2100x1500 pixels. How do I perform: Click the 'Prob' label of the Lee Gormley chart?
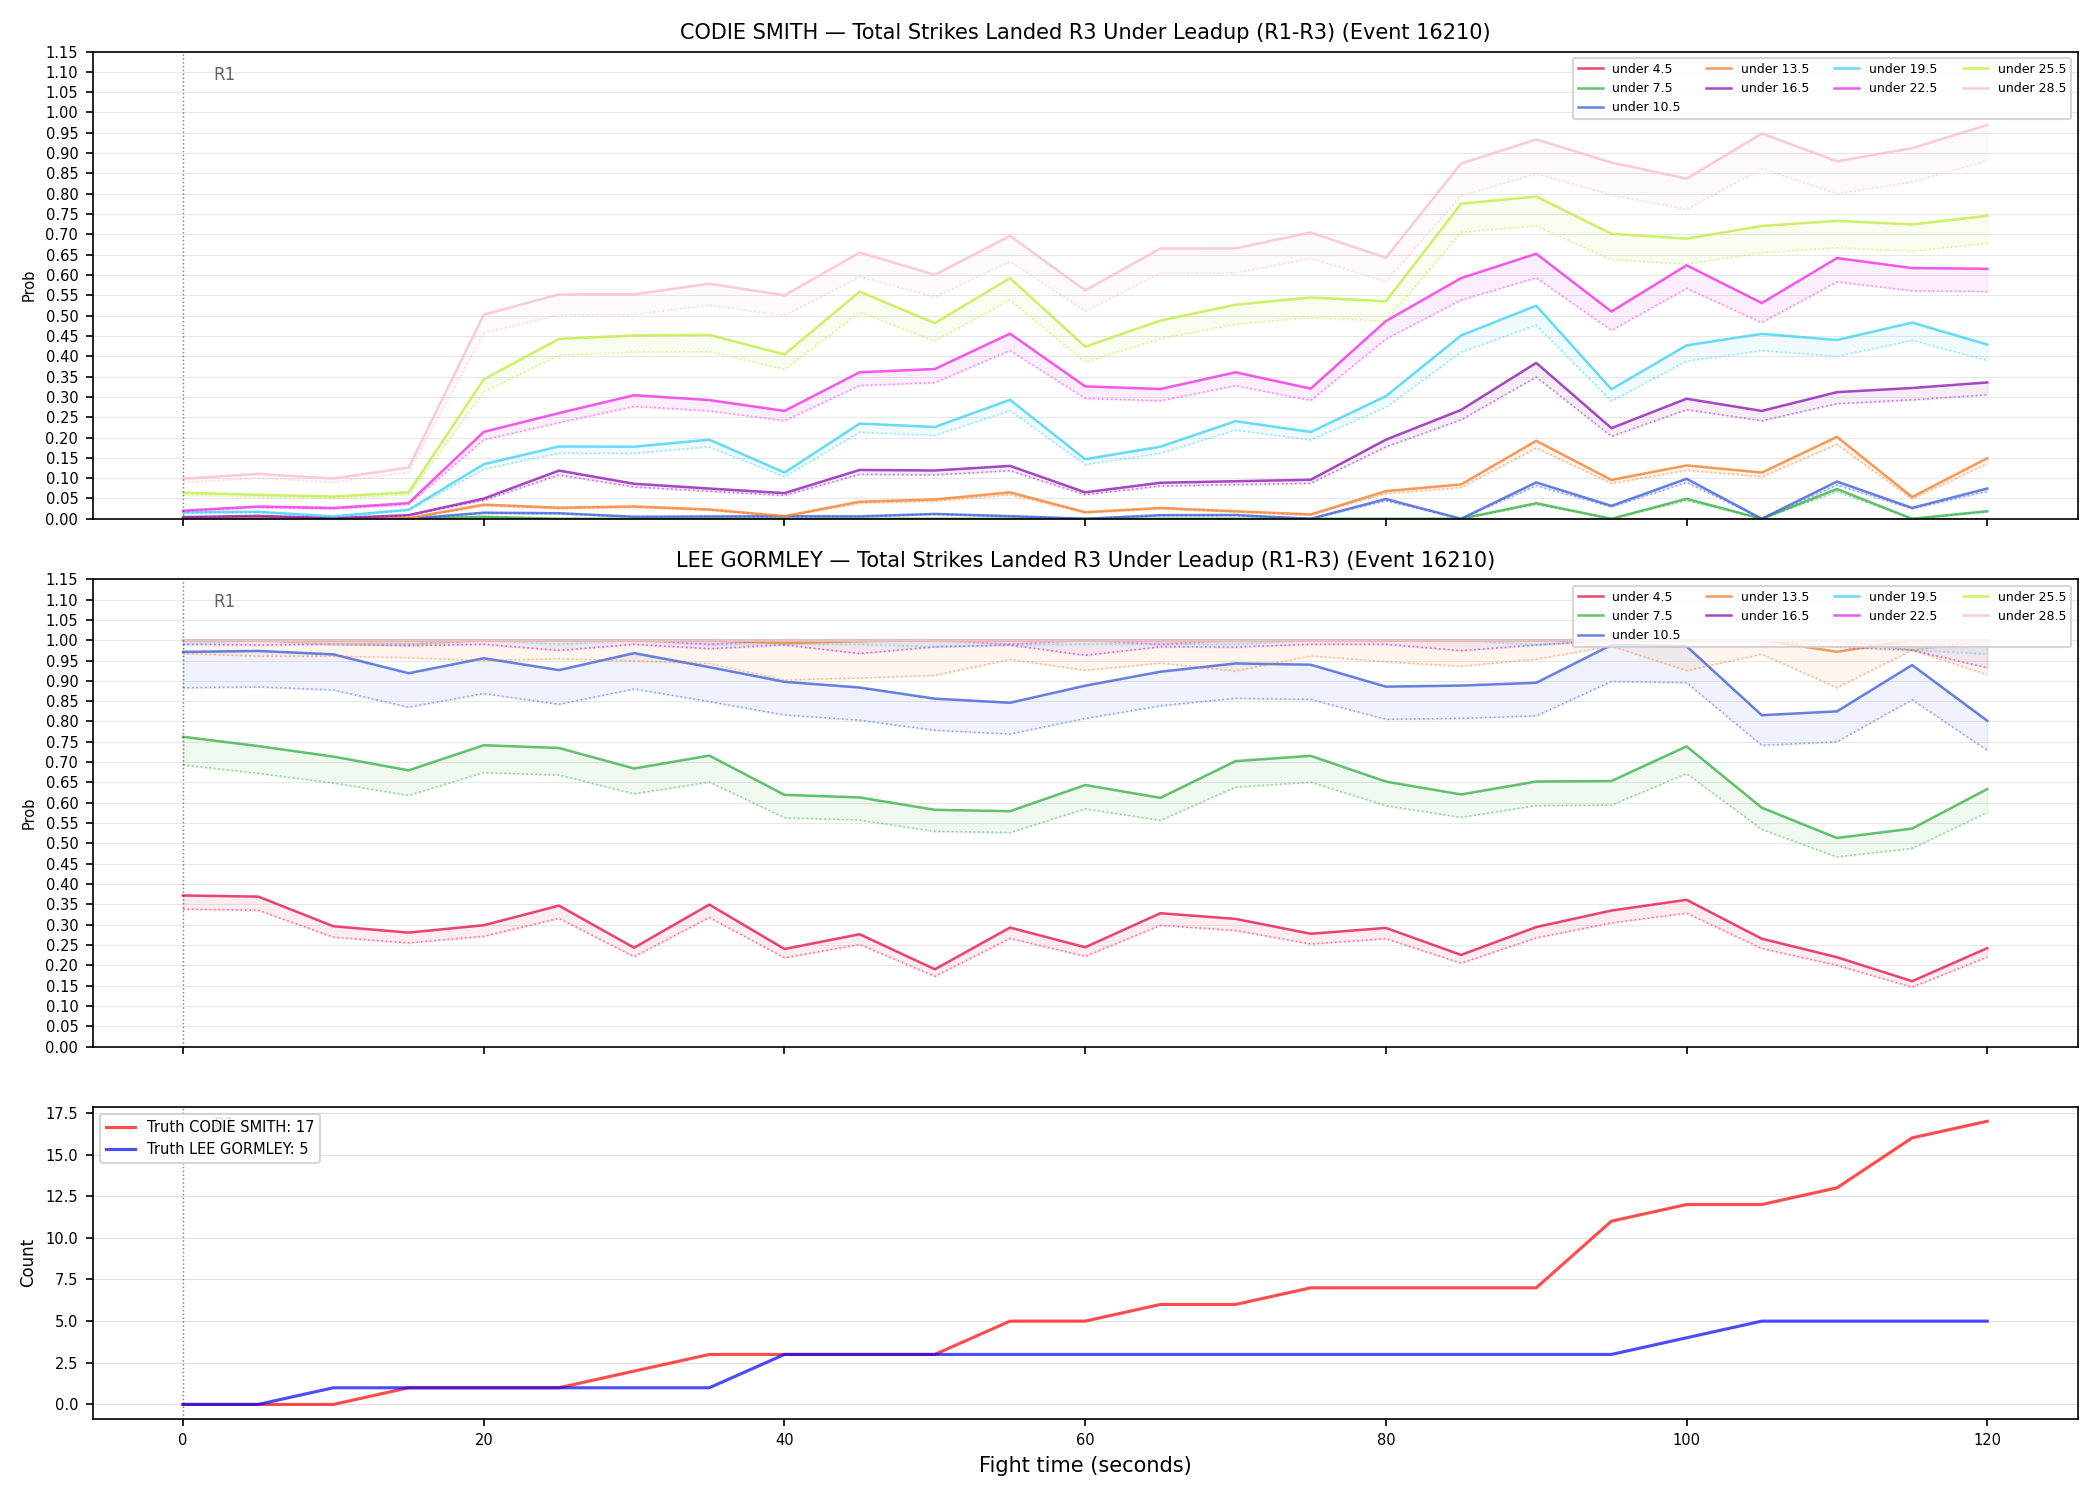coord(29,814)
